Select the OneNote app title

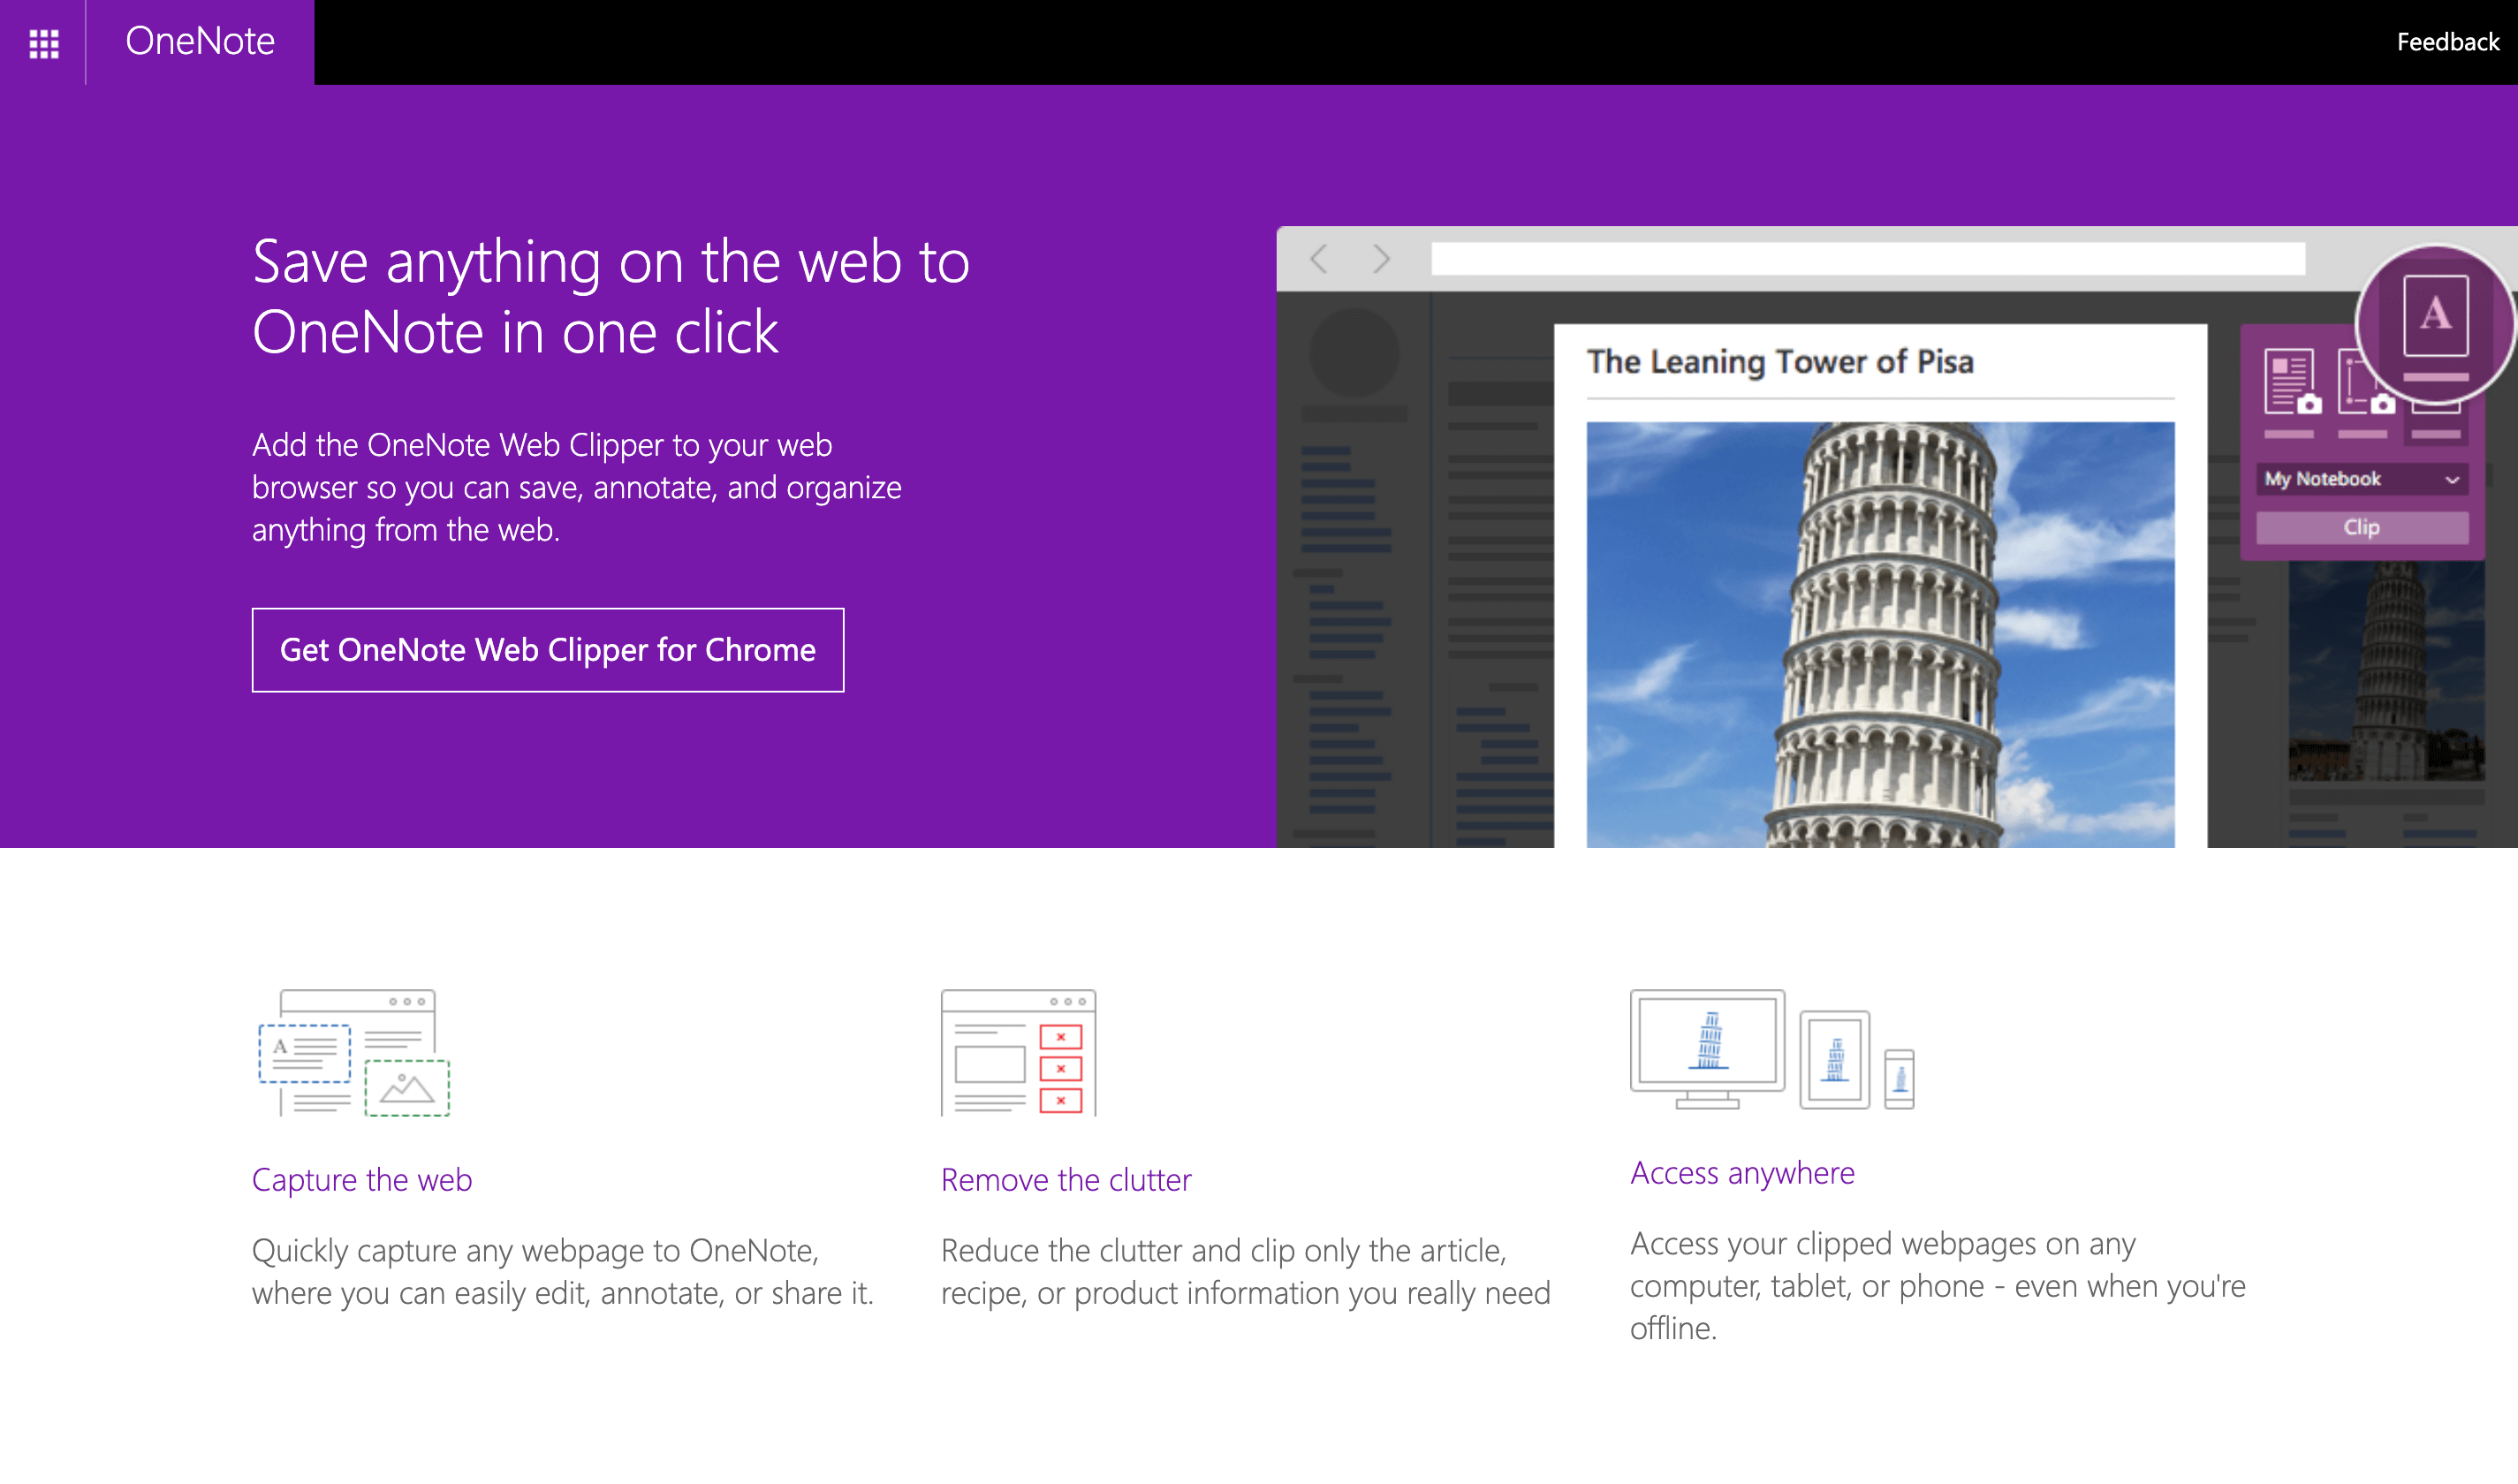tap(198, 41)
